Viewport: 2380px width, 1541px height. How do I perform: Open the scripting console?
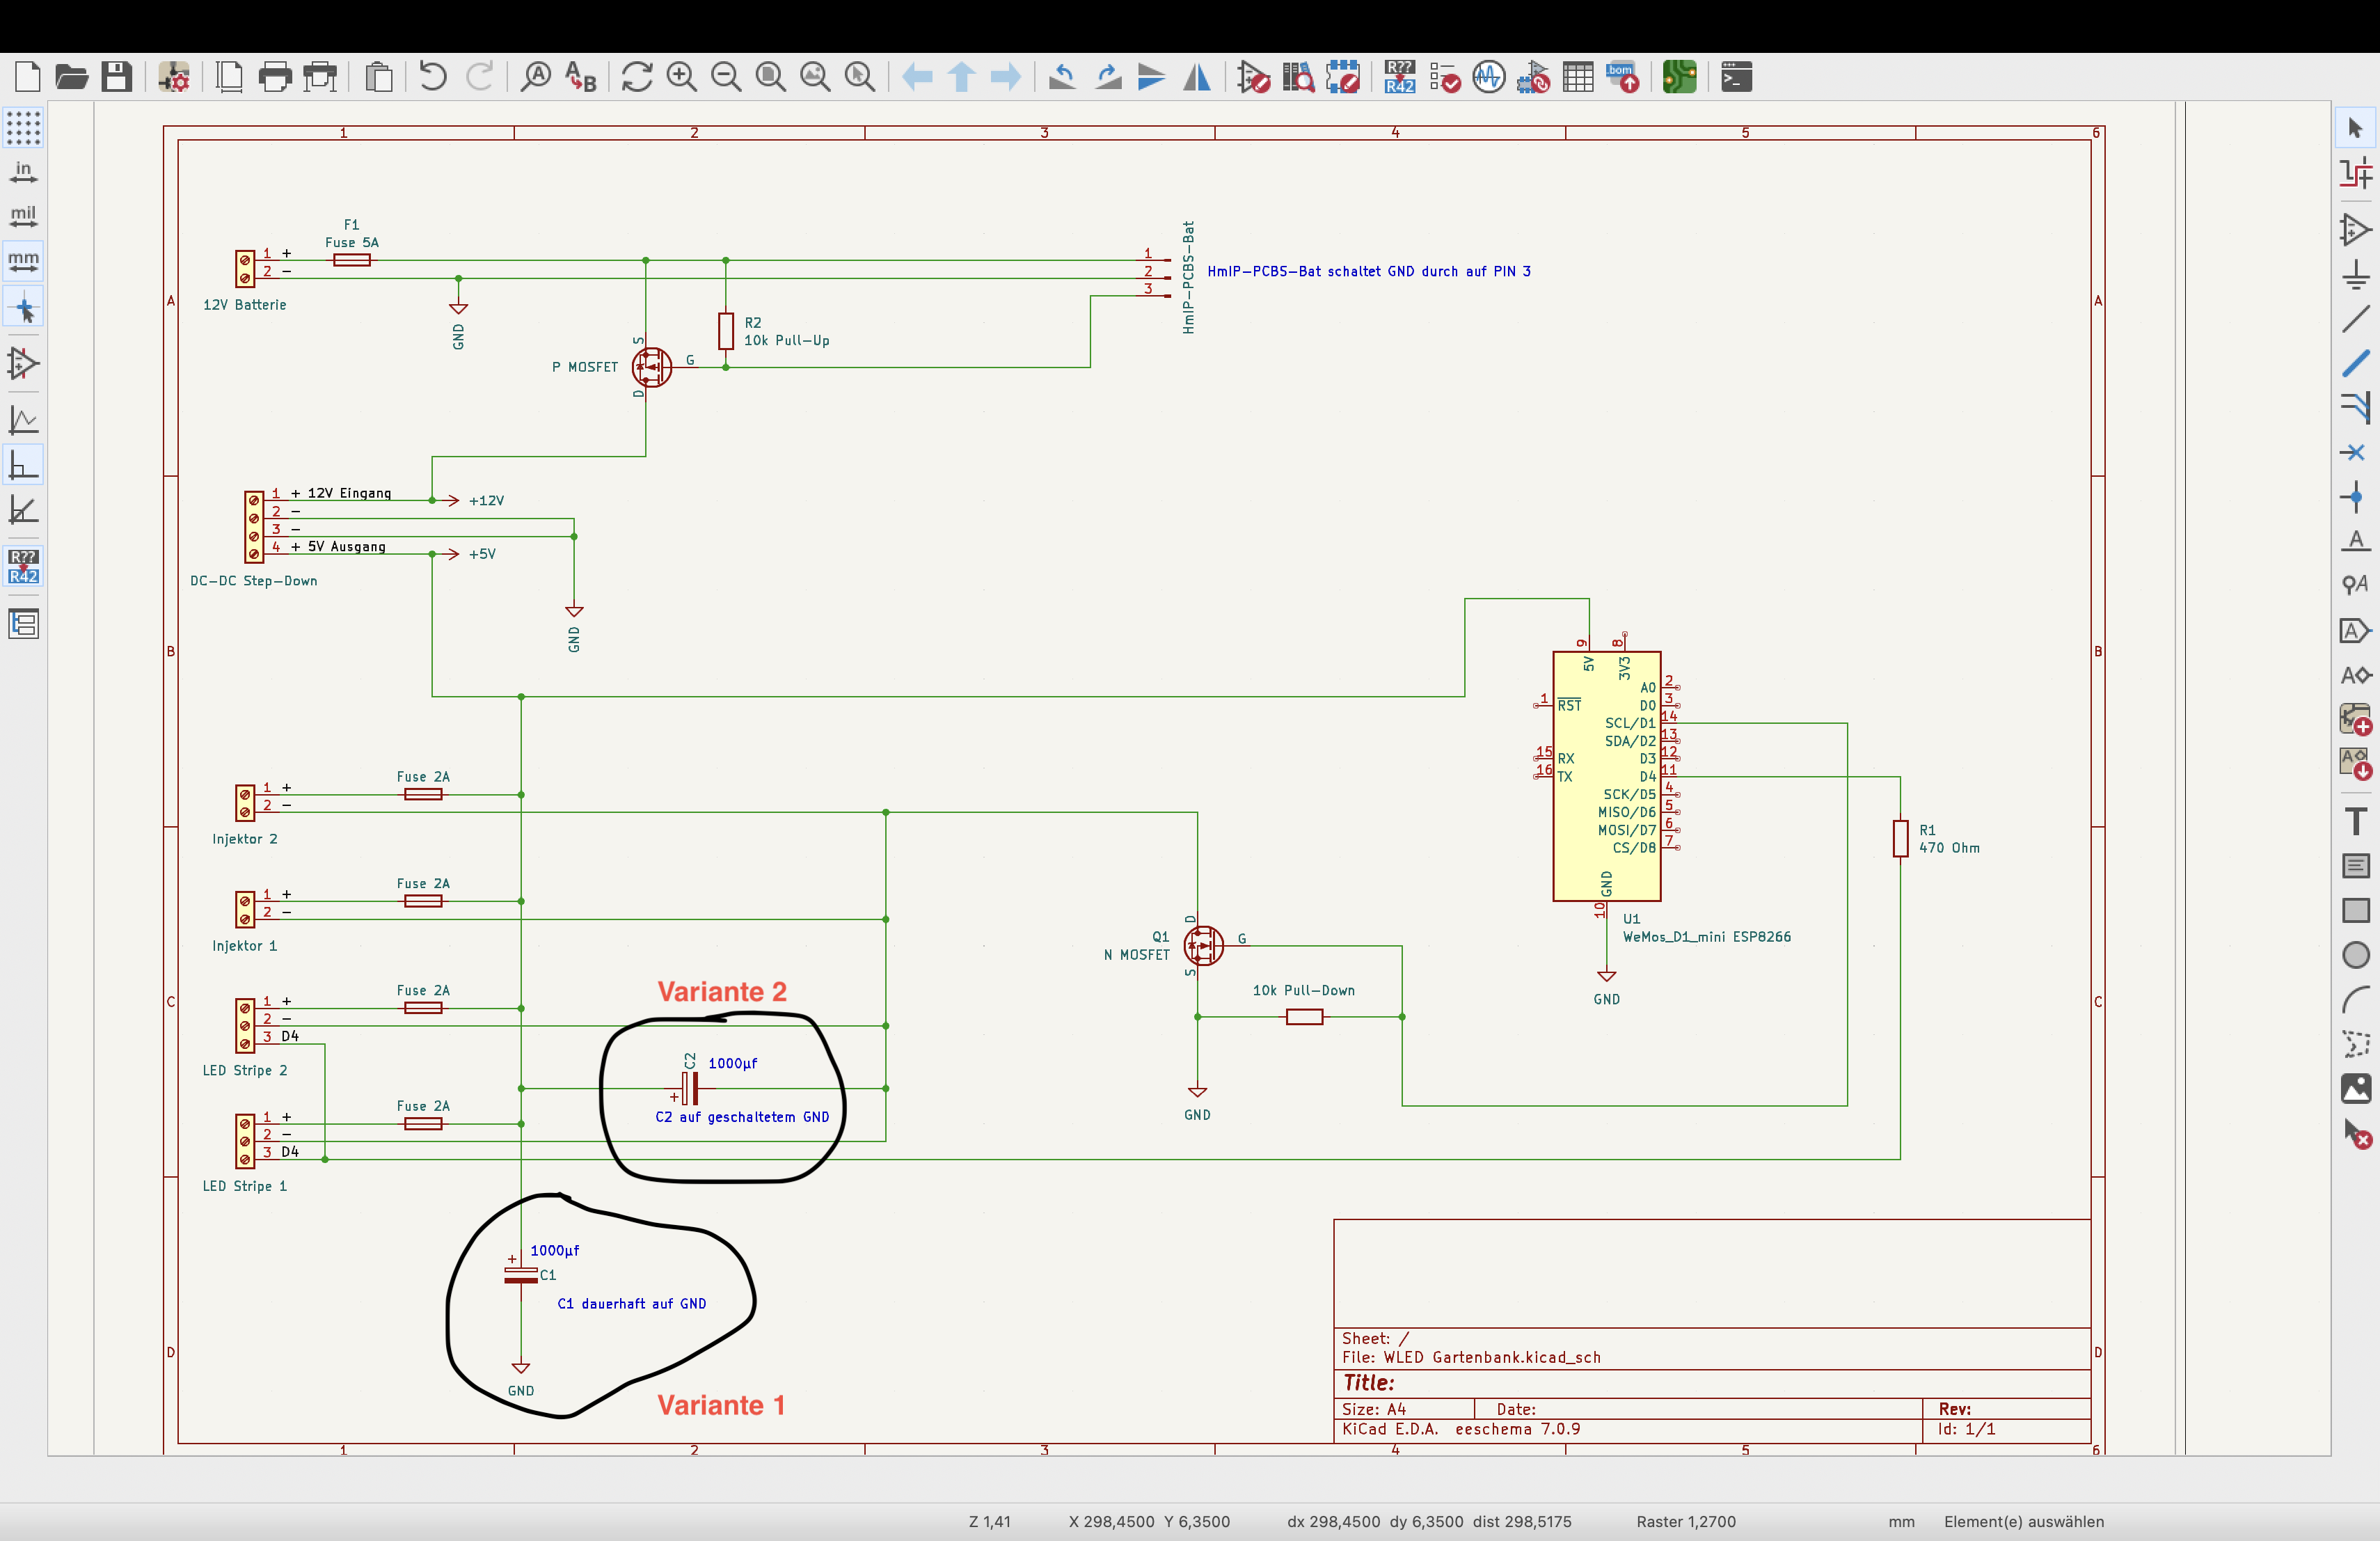[x=1737, y=77]
